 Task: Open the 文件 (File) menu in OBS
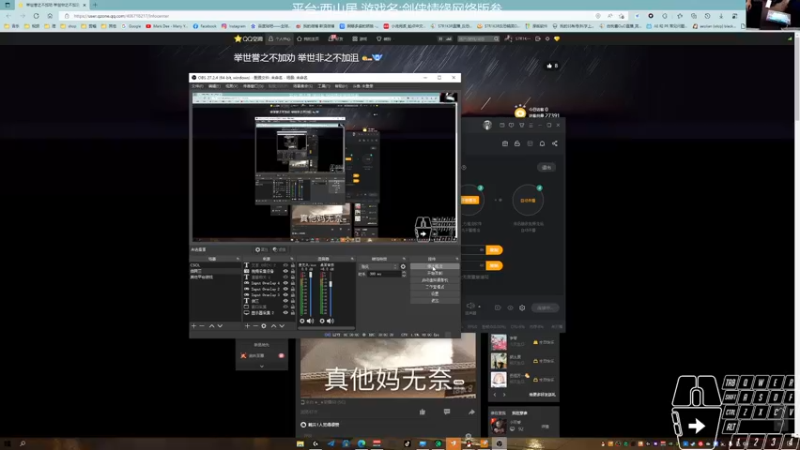(197, 86)
